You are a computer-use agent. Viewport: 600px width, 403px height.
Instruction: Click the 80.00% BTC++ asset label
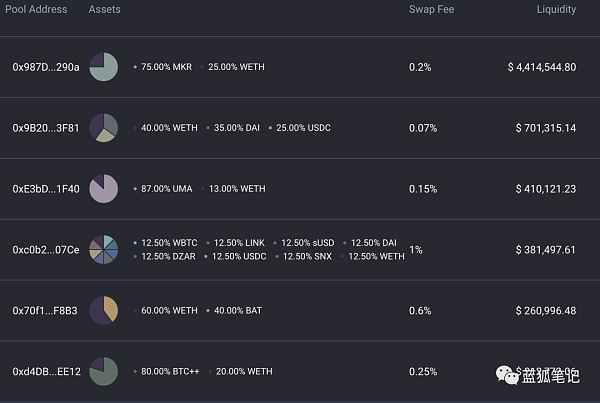(x=169, y=372)
